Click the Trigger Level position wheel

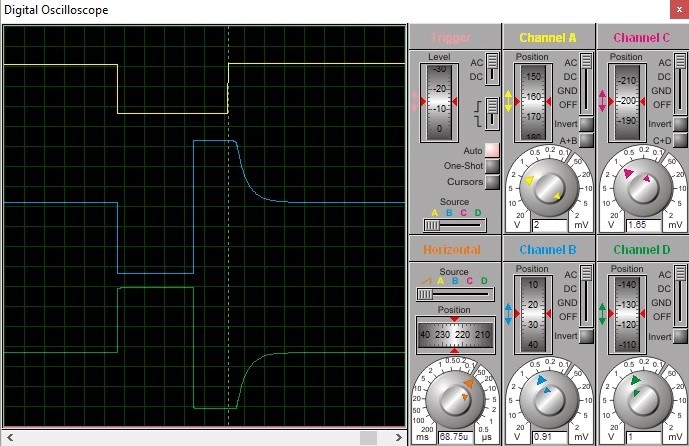pyautogui.click(x=440, y=102)
